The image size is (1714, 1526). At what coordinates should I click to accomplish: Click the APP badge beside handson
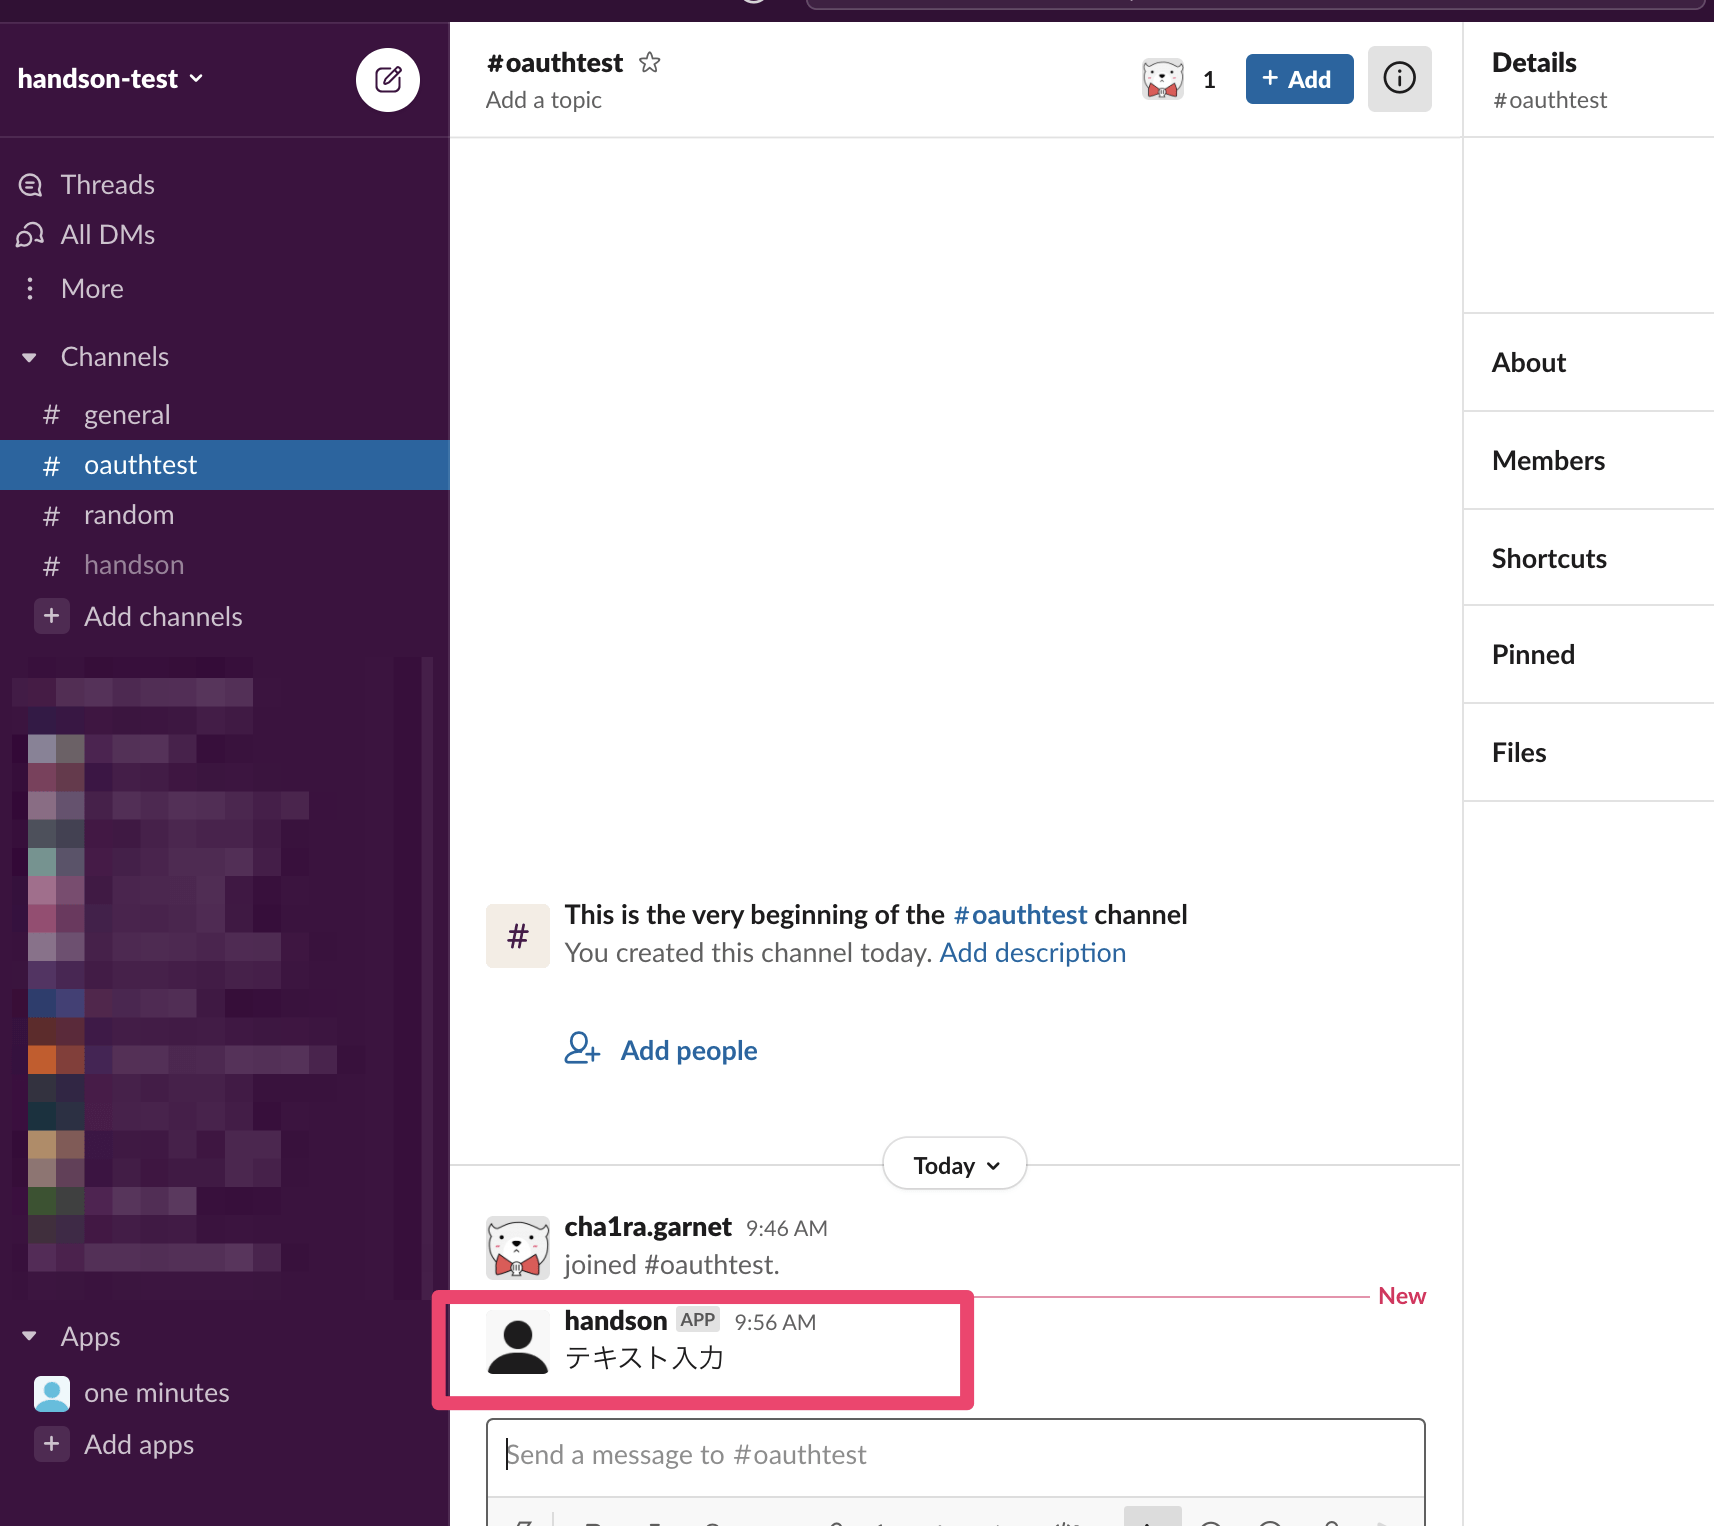coord(698,1320)
